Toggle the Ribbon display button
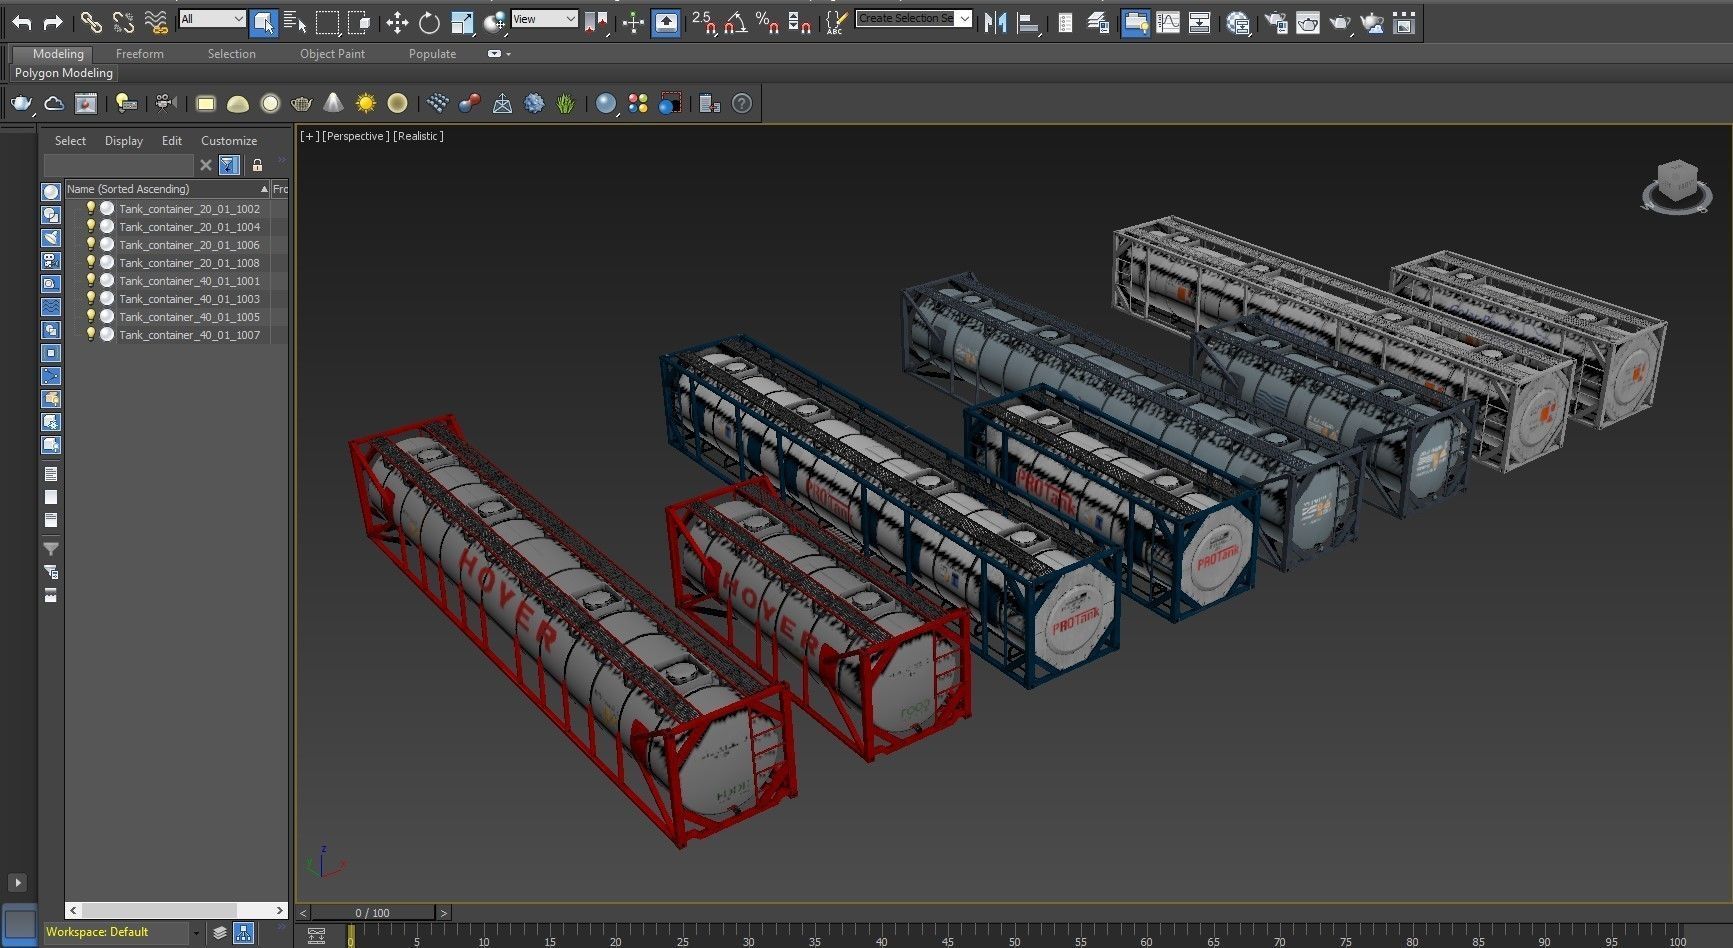 [x=1135, y=22]
